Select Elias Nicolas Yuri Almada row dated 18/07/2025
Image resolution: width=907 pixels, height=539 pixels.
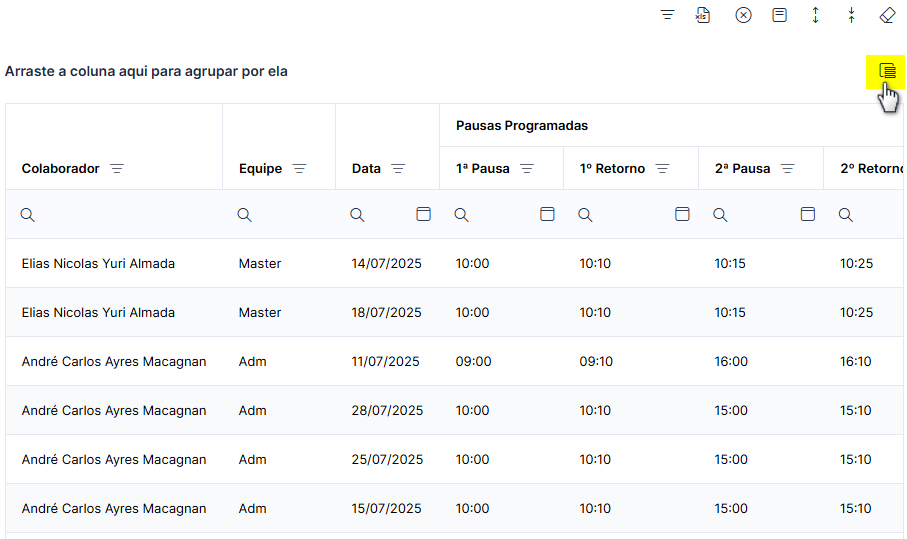454,312
